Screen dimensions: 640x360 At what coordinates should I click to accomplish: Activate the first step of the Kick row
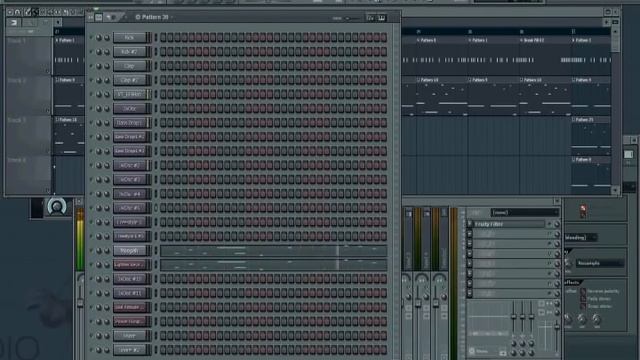[x=163, y=38]
